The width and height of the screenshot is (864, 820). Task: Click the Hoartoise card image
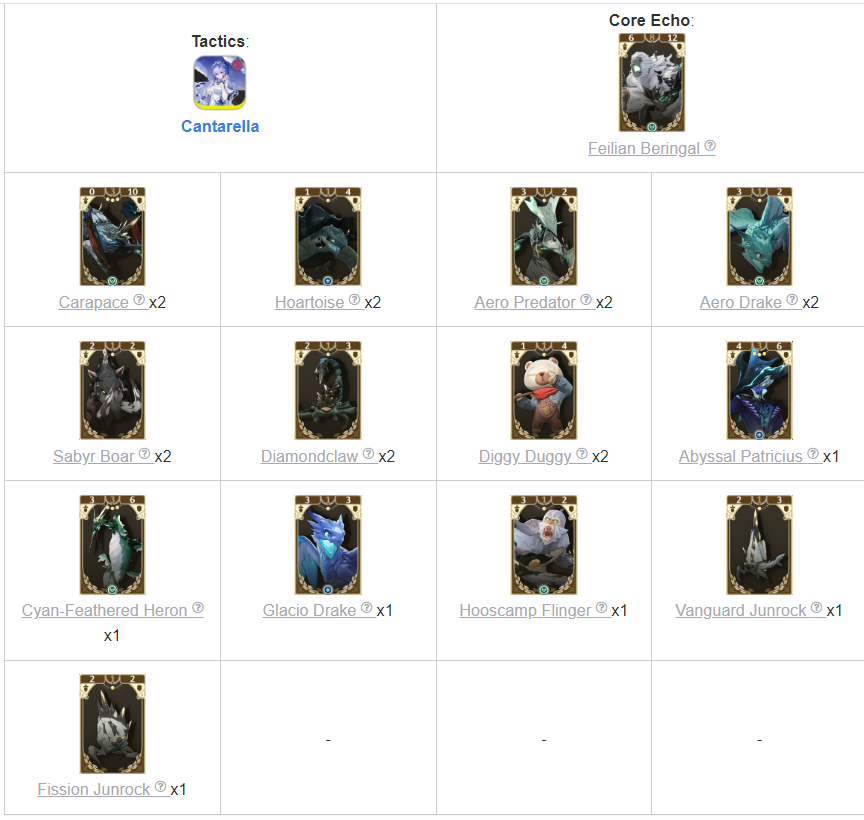click(328, 236)
